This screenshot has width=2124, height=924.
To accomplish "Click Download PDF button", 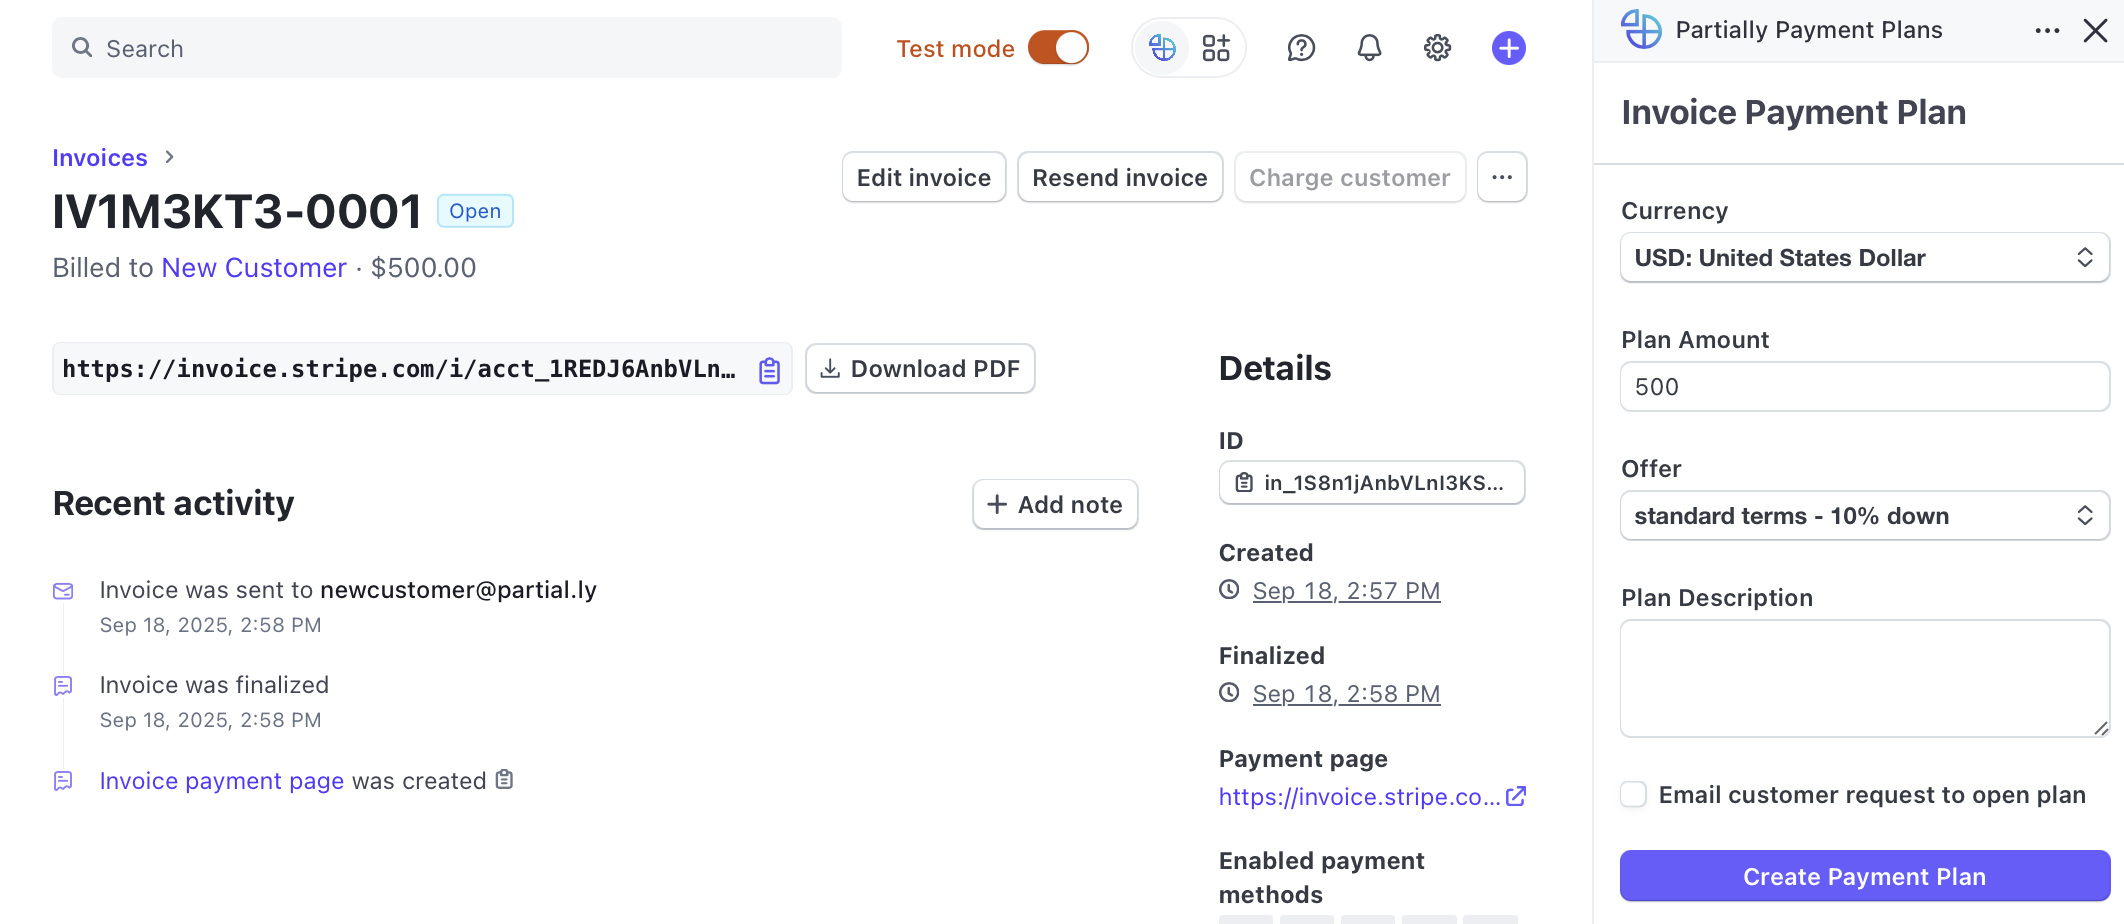I will tap(920, 369).
